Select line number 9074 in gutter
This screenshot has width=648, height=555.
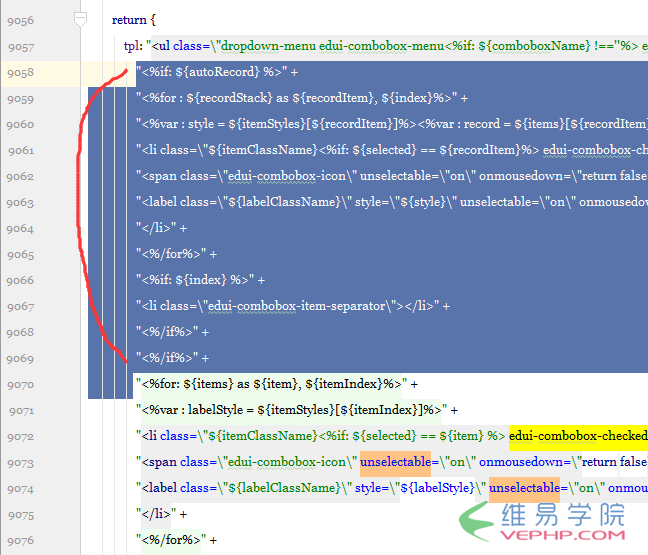(x=21, y=489)
